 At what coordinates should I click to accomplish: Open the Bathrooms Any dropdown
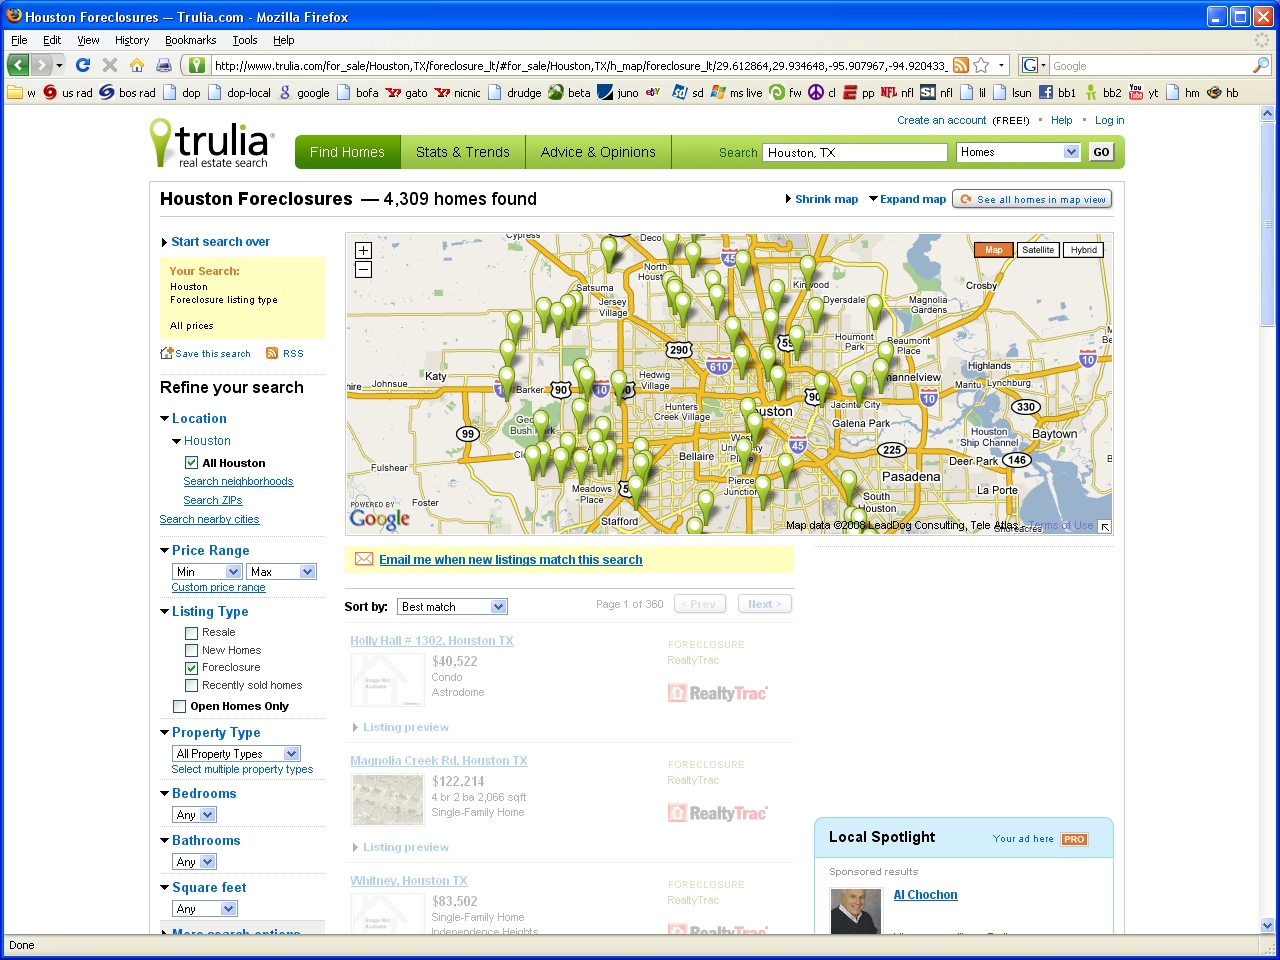[x=194, y=862]
